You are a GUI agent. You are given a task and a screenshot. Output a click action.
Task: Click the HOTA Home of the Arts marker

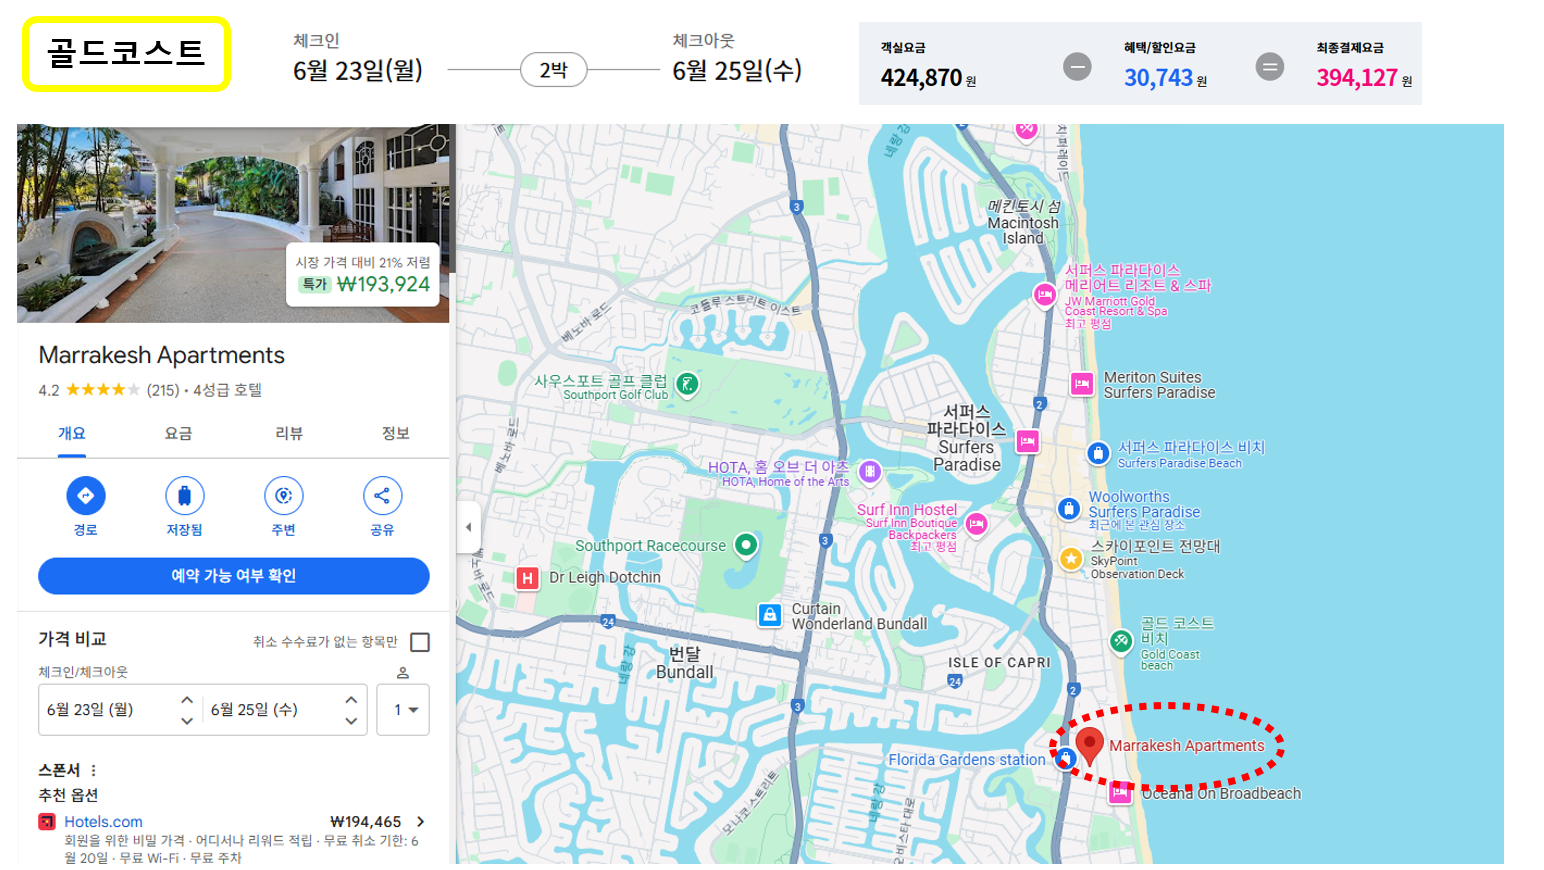(870, 471)
